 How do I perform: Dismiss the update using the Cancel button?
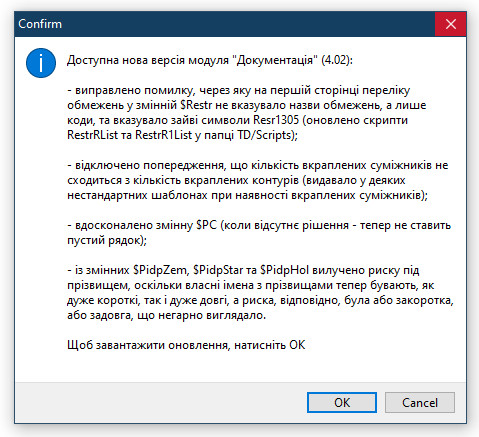coord(420,402)
